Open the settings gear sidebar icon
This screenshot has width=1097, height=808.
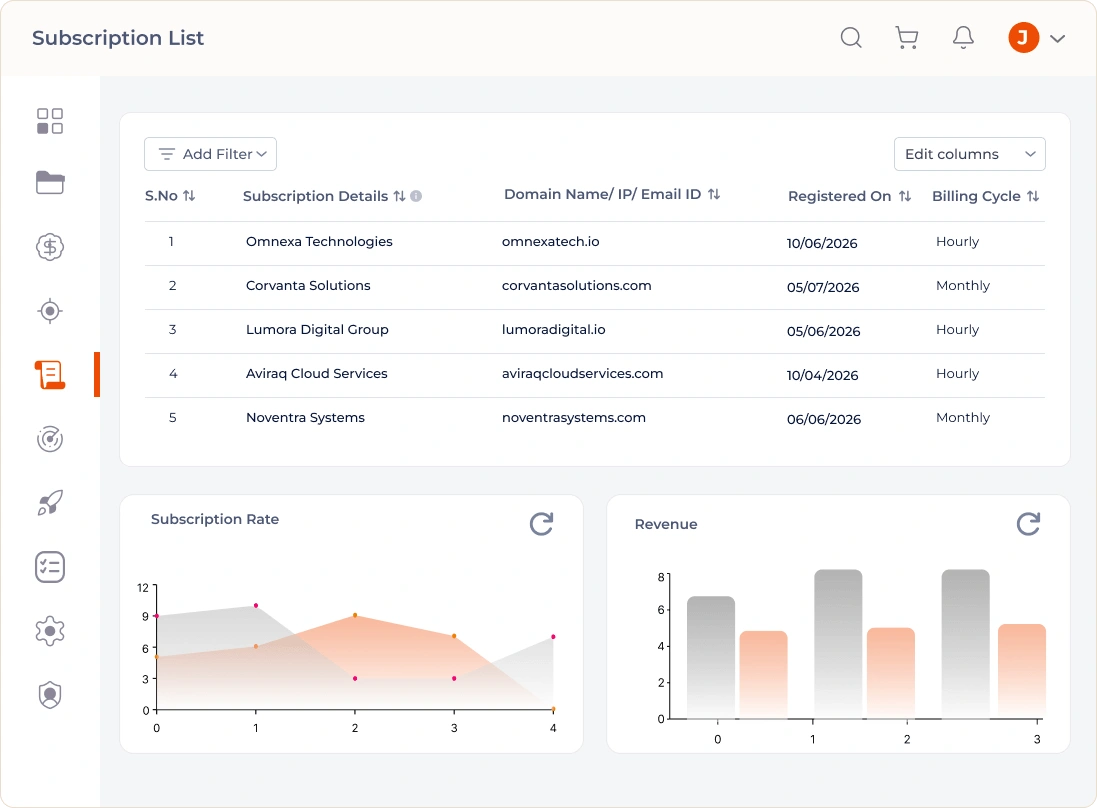coord(50,631)
